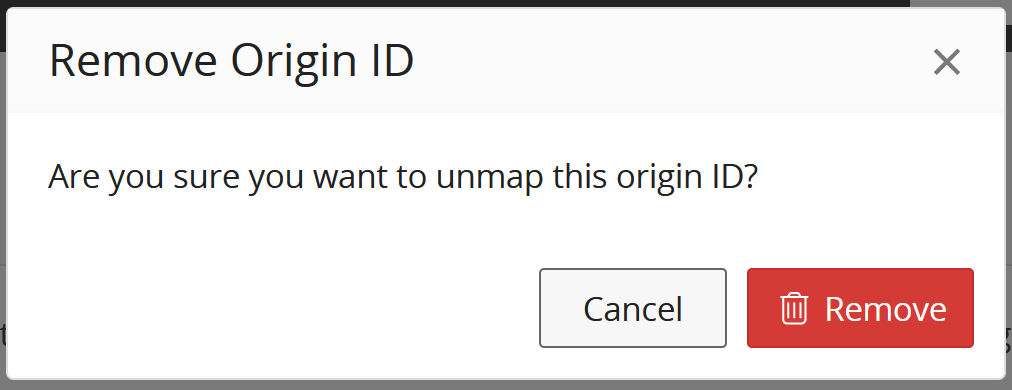Click the "Cancel" label text
Viewport: 1012px width, 390px height.
632,309
